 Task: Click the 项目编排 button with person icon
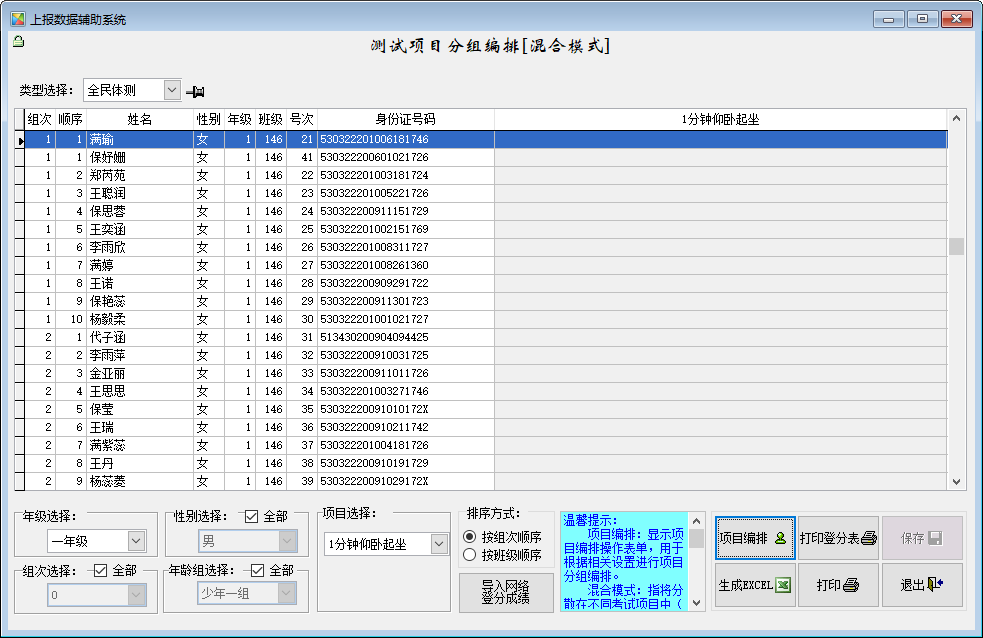point(754,538)
